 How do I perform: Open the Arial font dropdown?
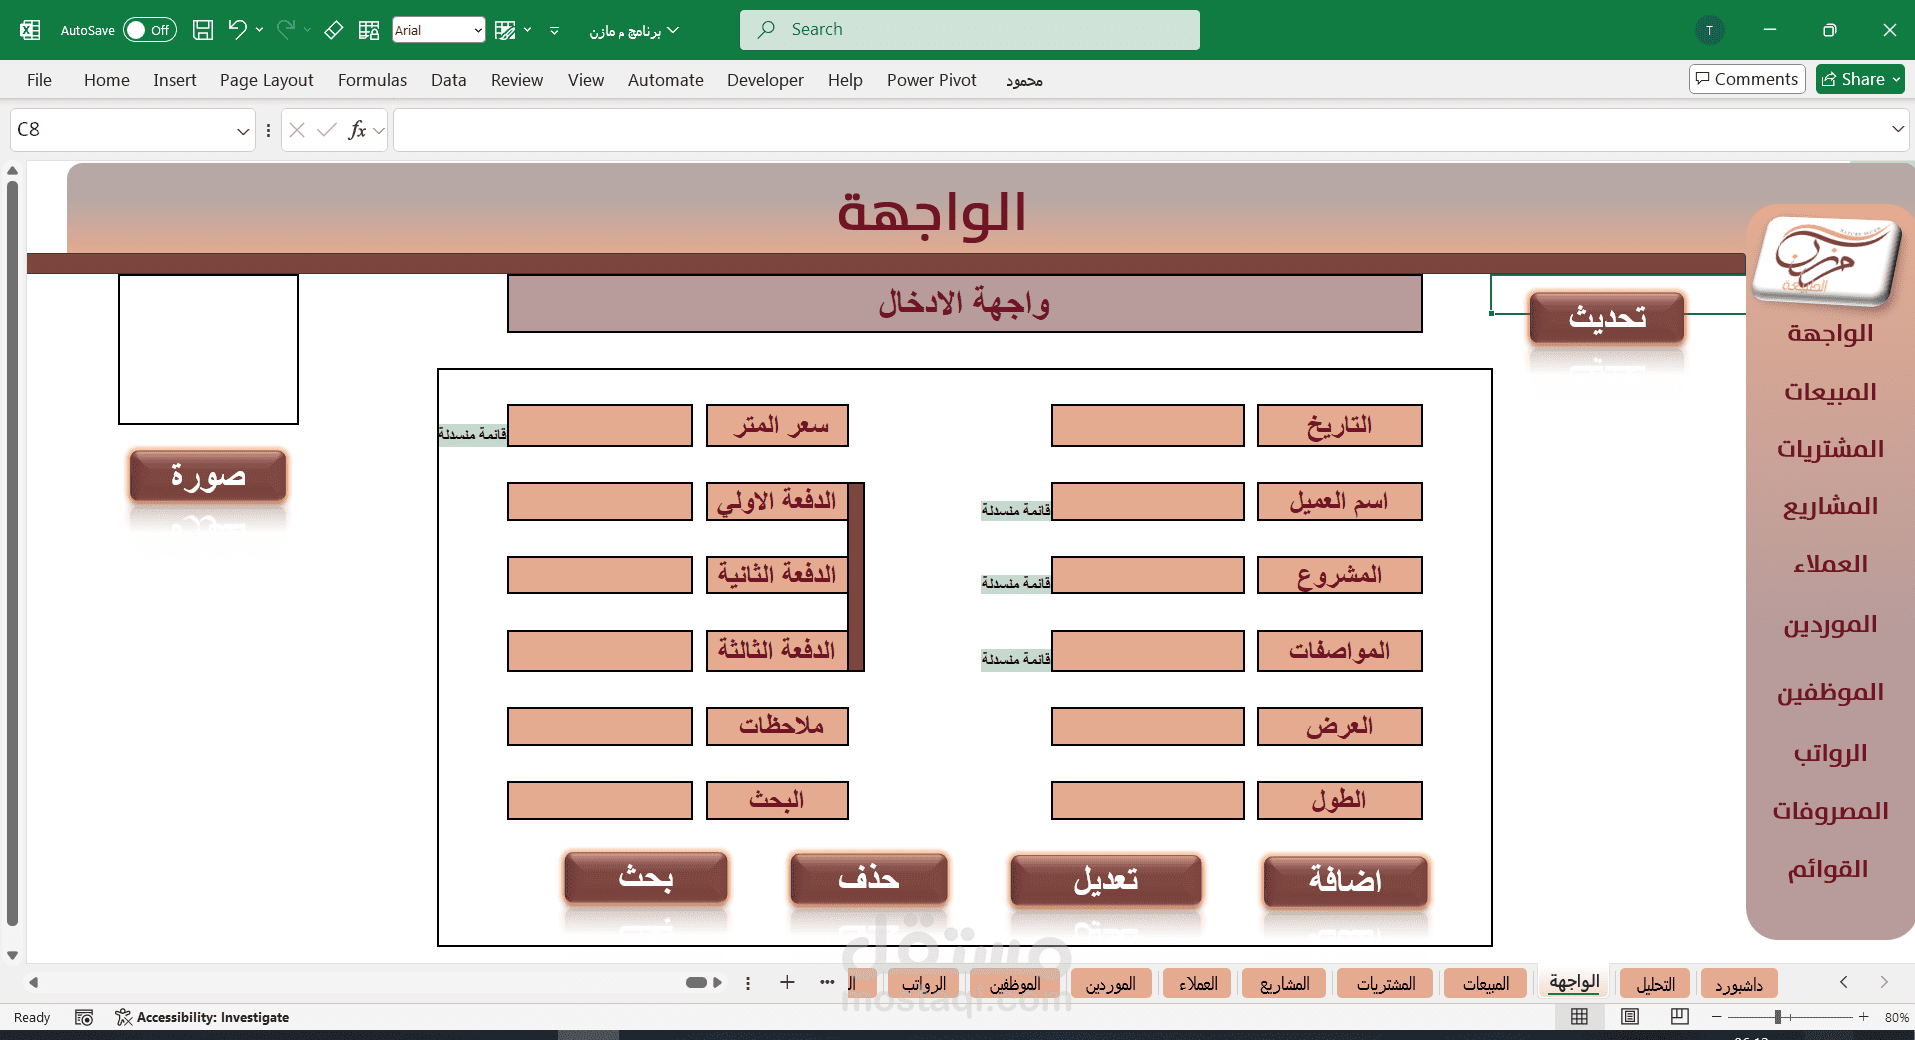pyautogui.click(x=478, y=30)
